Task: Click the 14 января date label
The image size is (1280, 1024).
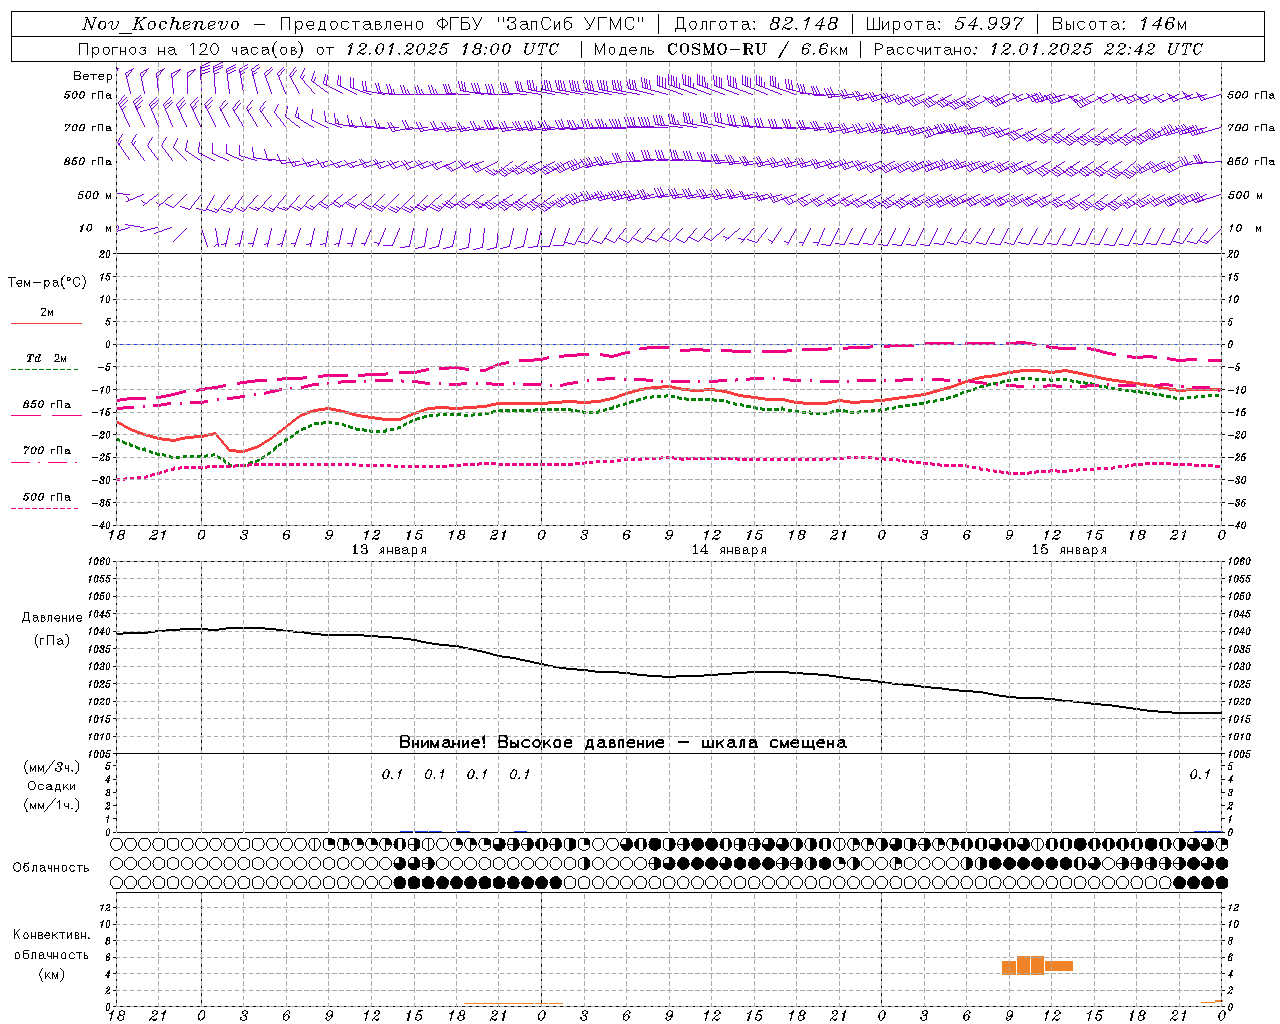Action: [x=729, y=550]
